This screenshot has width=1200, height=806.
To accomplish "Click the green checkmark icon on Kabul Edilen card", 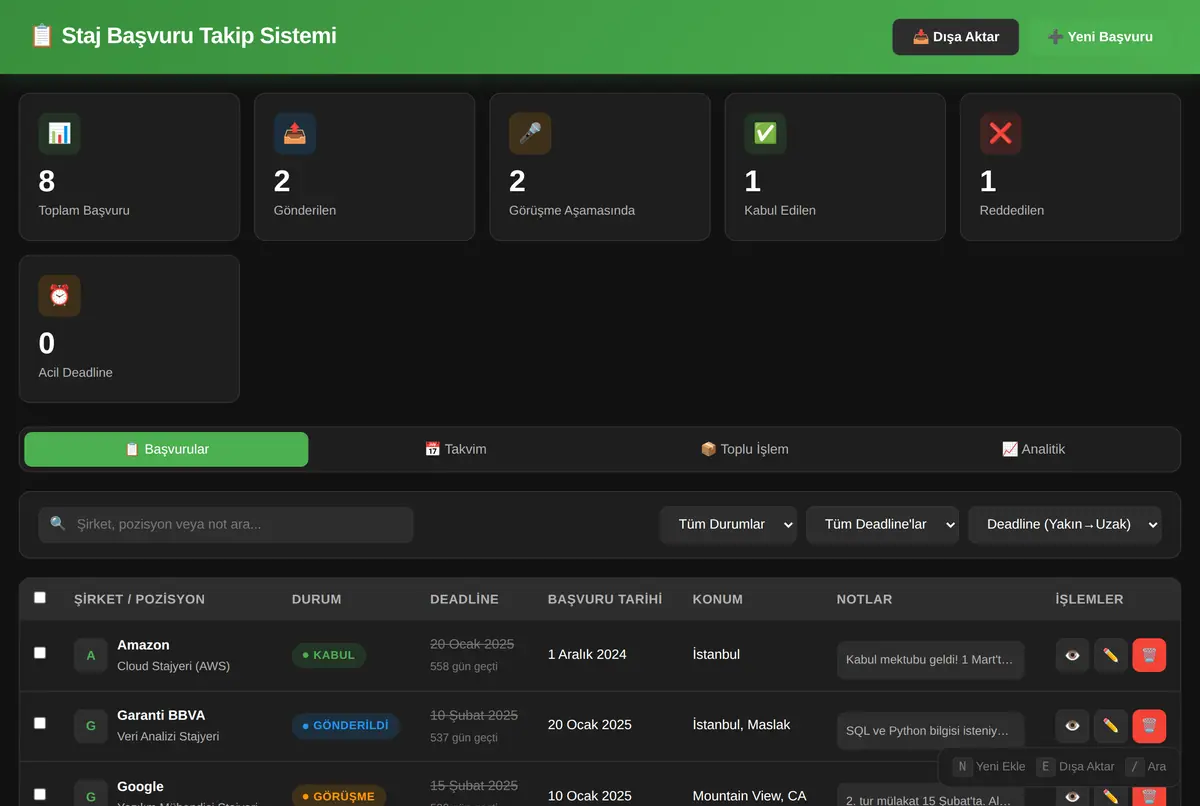I will [765, 134].
